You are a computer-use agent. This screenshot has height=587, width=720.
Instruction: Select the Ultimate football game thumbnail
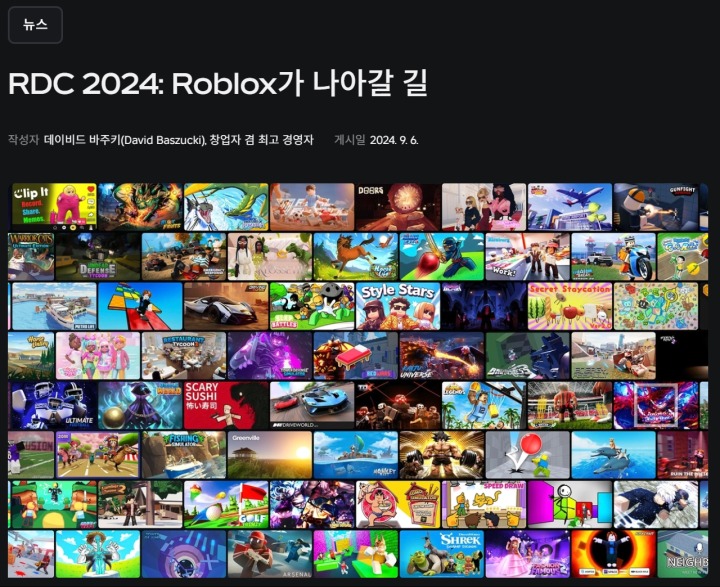pyautogui.click(x=53, y=405)
